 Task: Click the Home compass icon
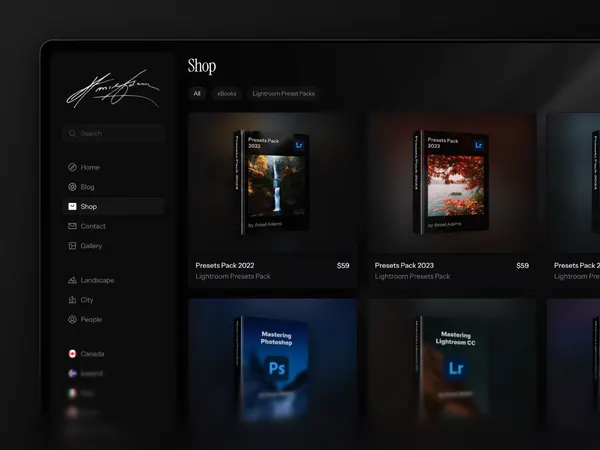[72, 167]
